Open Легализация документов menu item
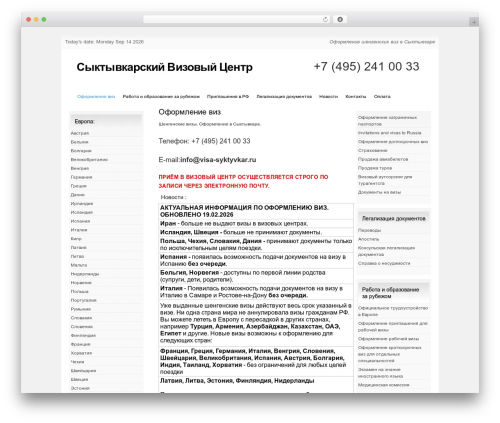The image size is (500, 423). click(284, 97)
